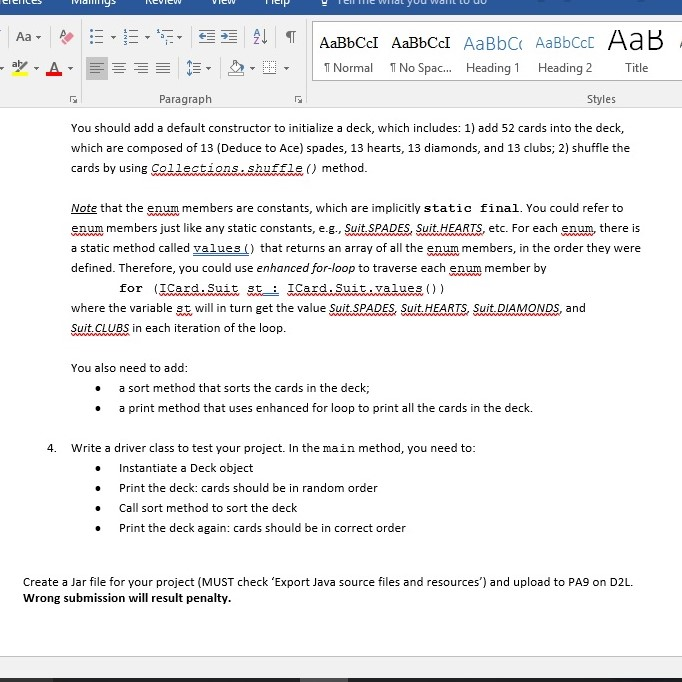This screenshot has height=682, width=682.
Task: Click the Clear All Formatting icon
Action: pos(64,38)
